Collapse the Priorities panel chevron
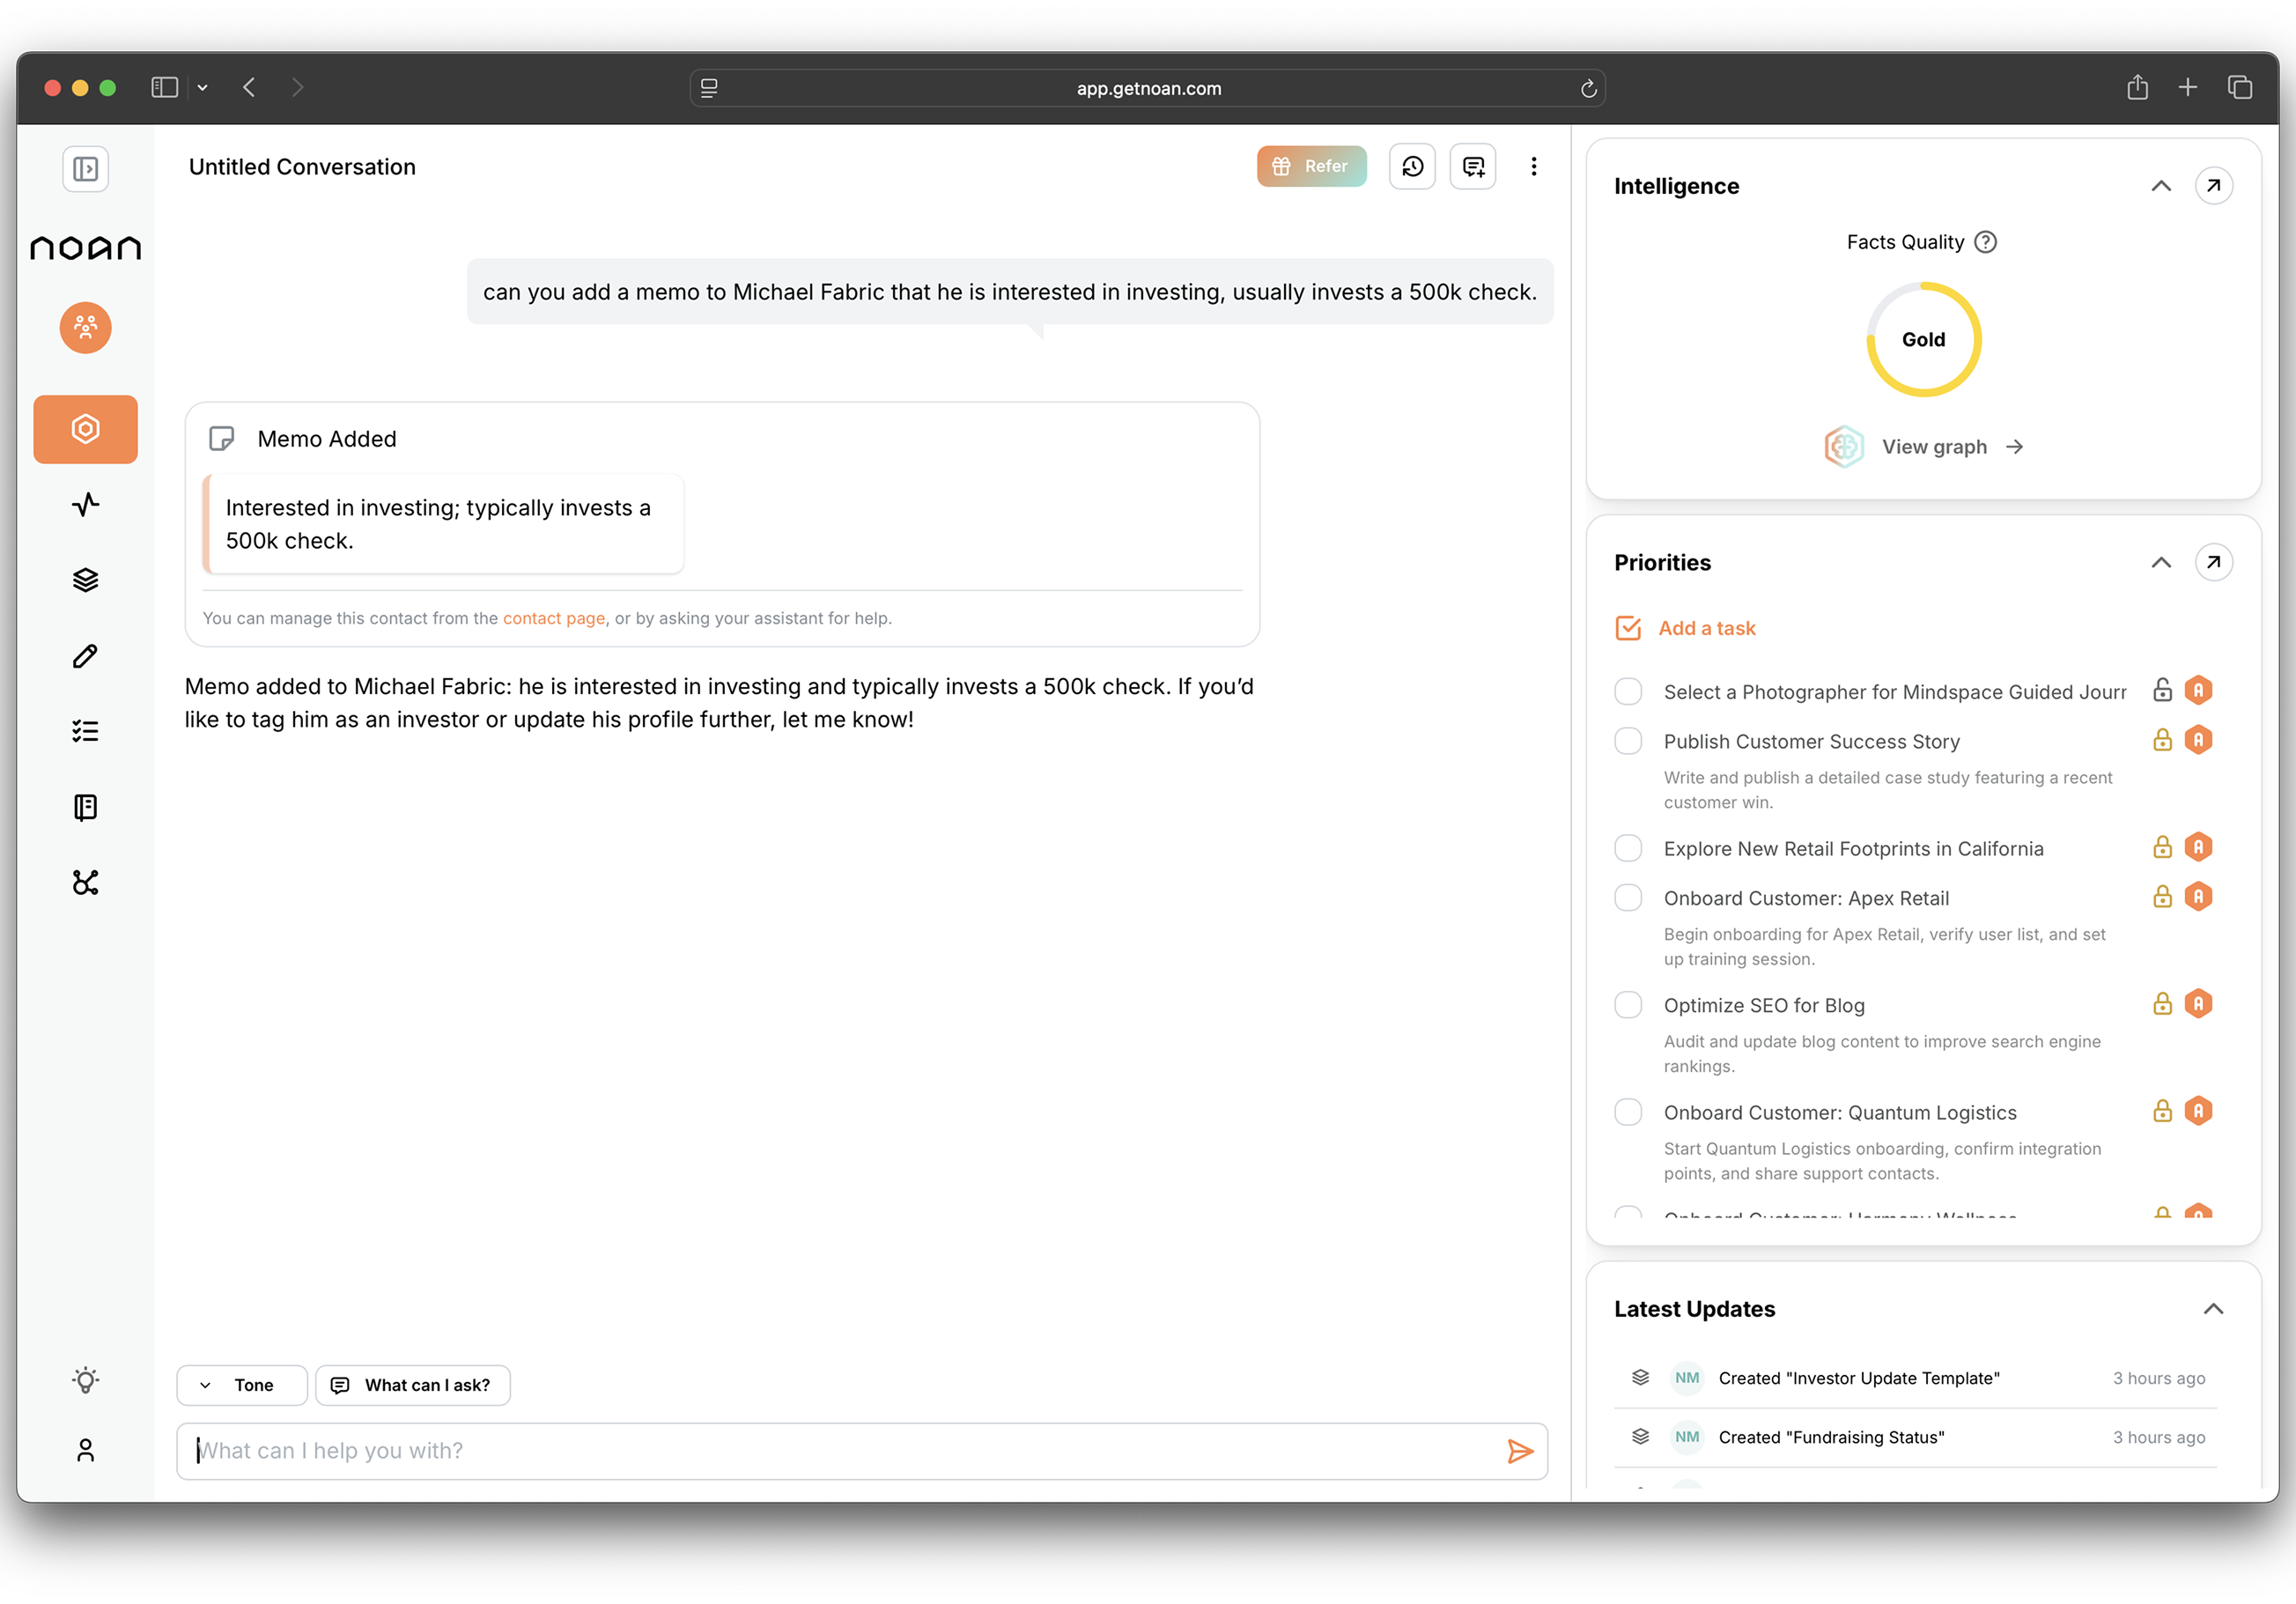This screenshot has height=1604, width=2296. tap(2161, 563)
